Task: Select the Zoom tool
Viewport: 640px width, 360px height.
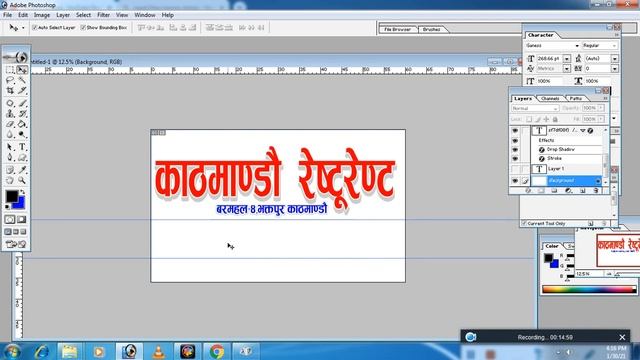Action: pyautogui.click(x=22, y=180)
